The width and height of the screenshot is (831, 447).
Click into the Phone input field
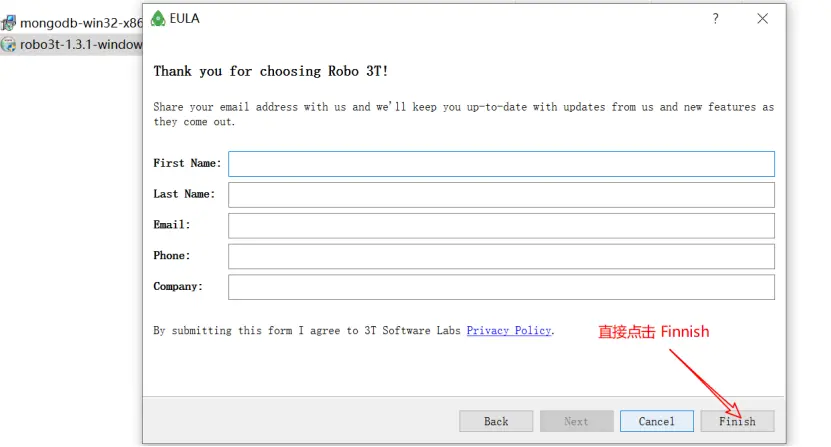tap(501, 256)
